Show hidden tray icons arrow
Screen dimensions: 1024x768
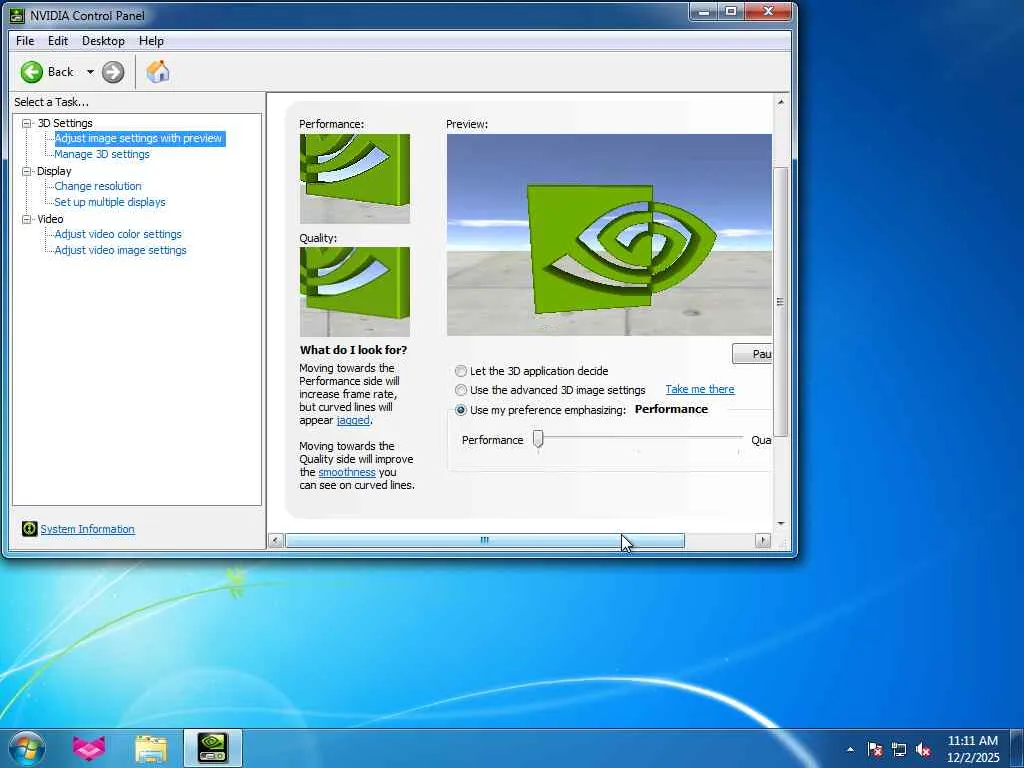pyautogui.click(x=850, y=749)
